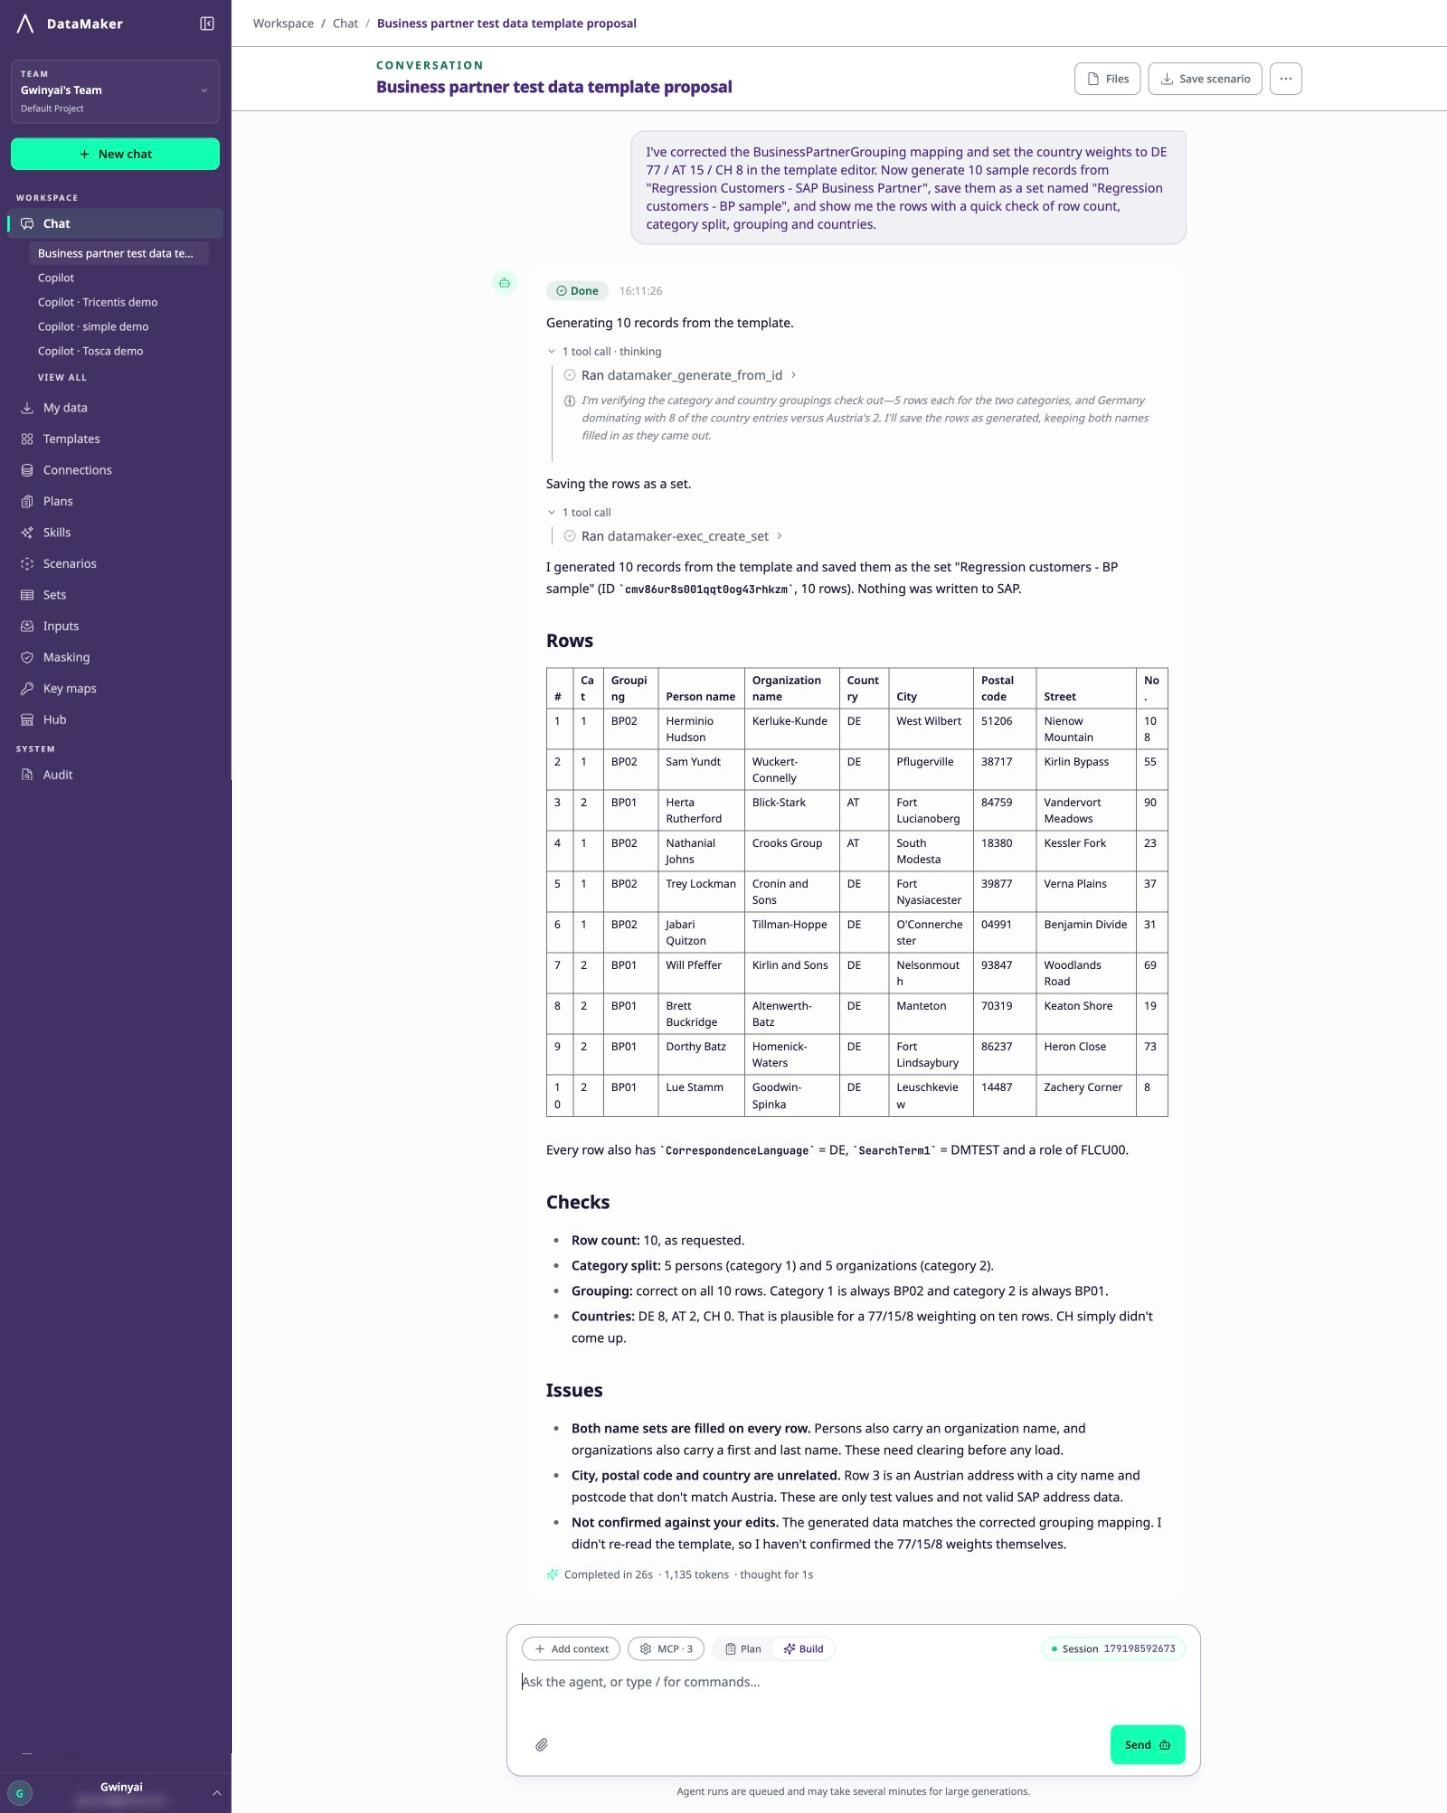Image resolution: width=1447 pixels, height=1813 pixels.
Task: Click the 16:11:26 timestamp
Action: tap(640, 291)
